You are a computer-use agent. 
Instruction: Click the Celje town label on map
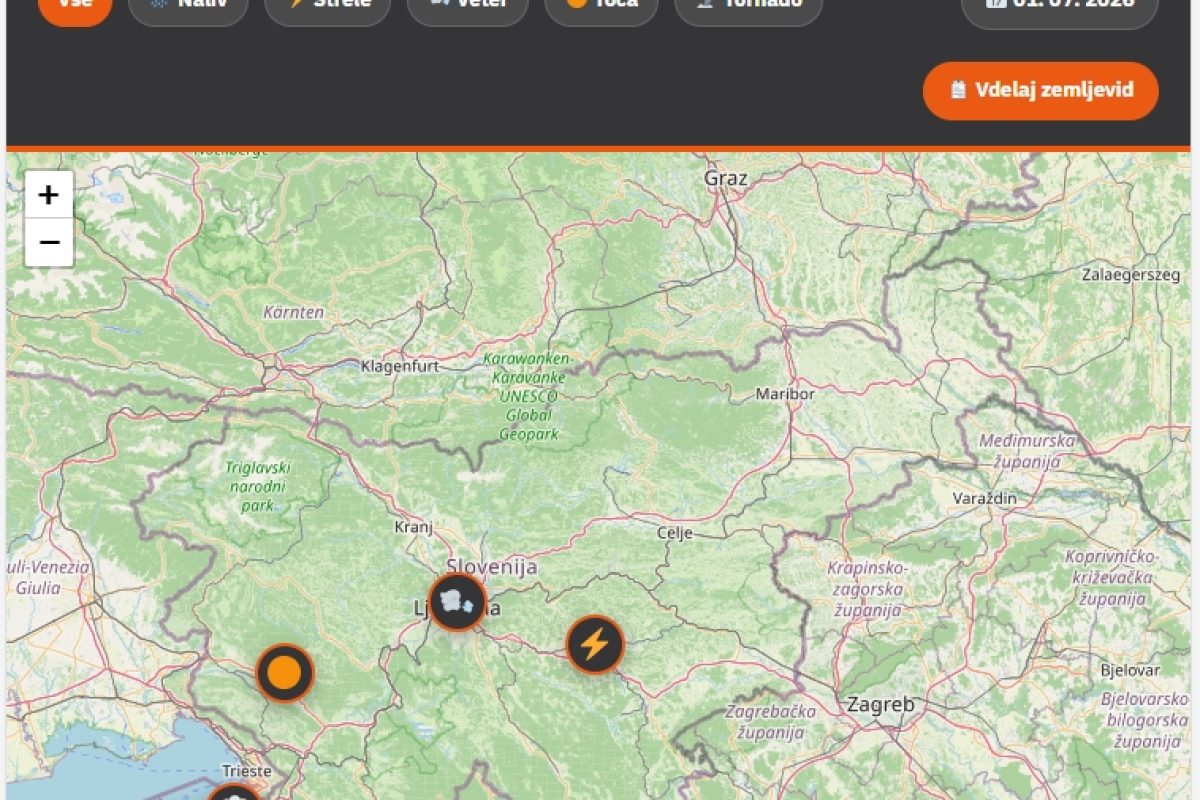[674, 533]
